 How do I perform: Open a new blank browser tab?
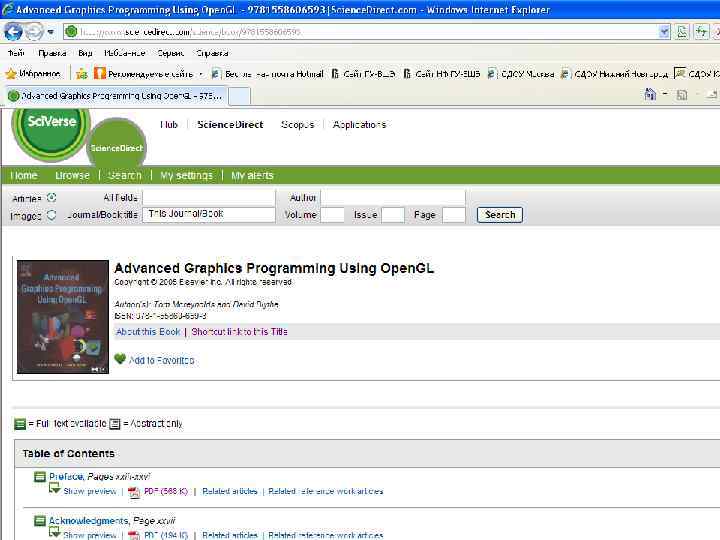pyautogui.click(x=239, y=96)
